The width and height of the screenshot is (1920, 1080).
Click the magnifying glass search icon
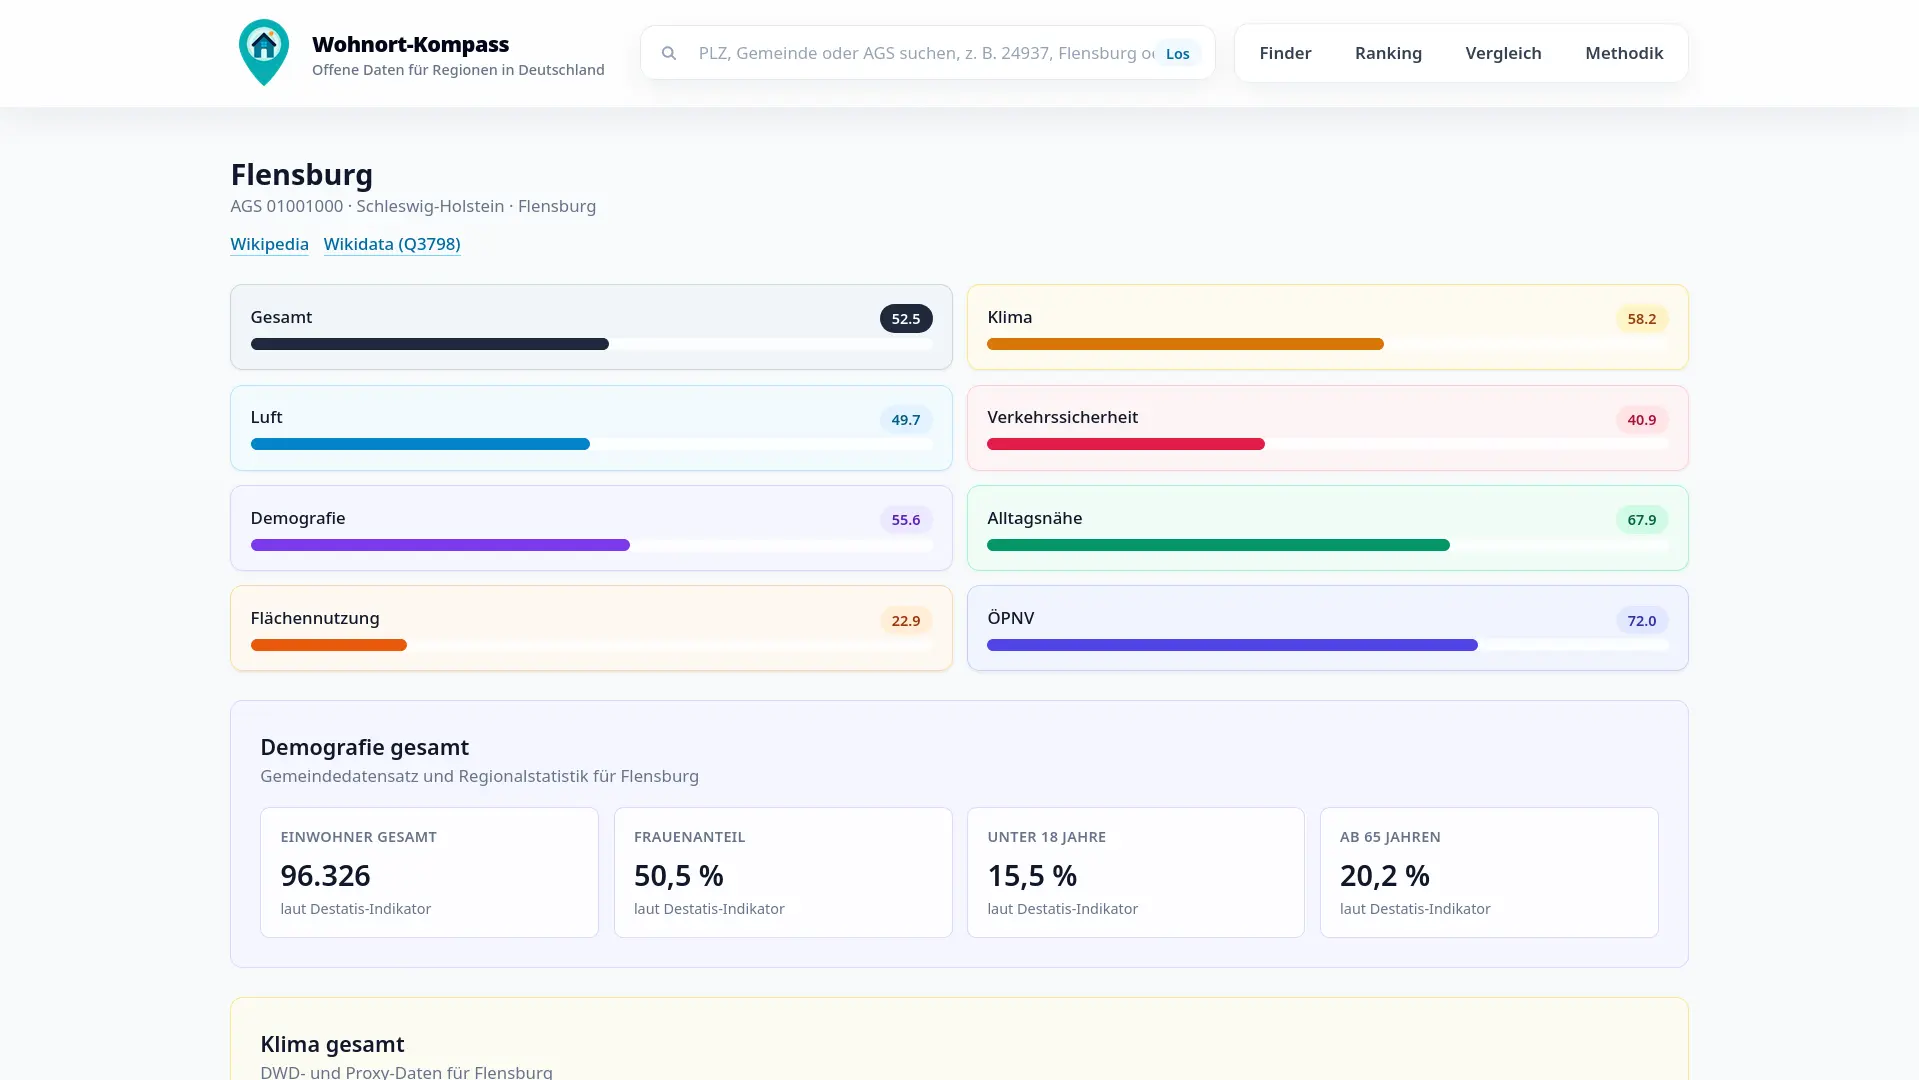tap(669, 53)
